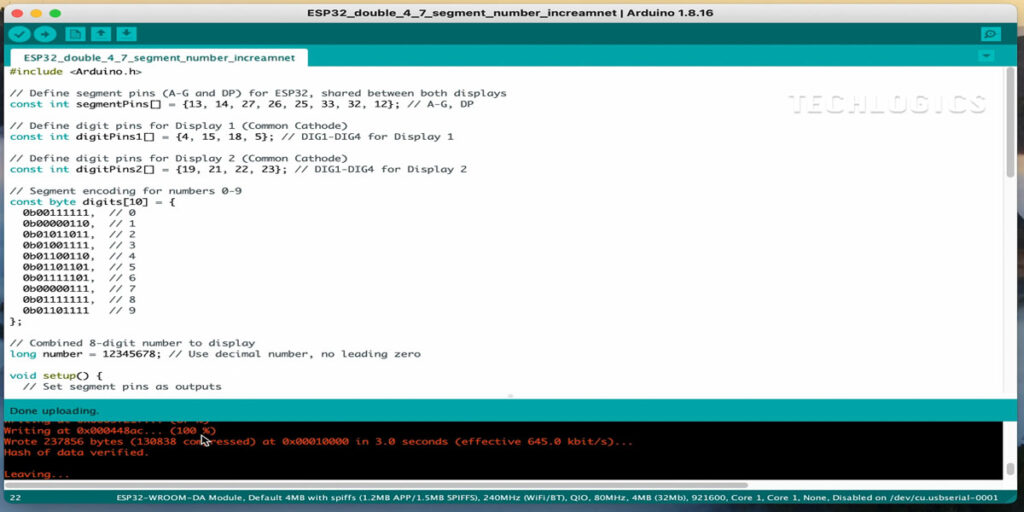Click the "Hash of data verified." console line

click(x=76, y=452)
